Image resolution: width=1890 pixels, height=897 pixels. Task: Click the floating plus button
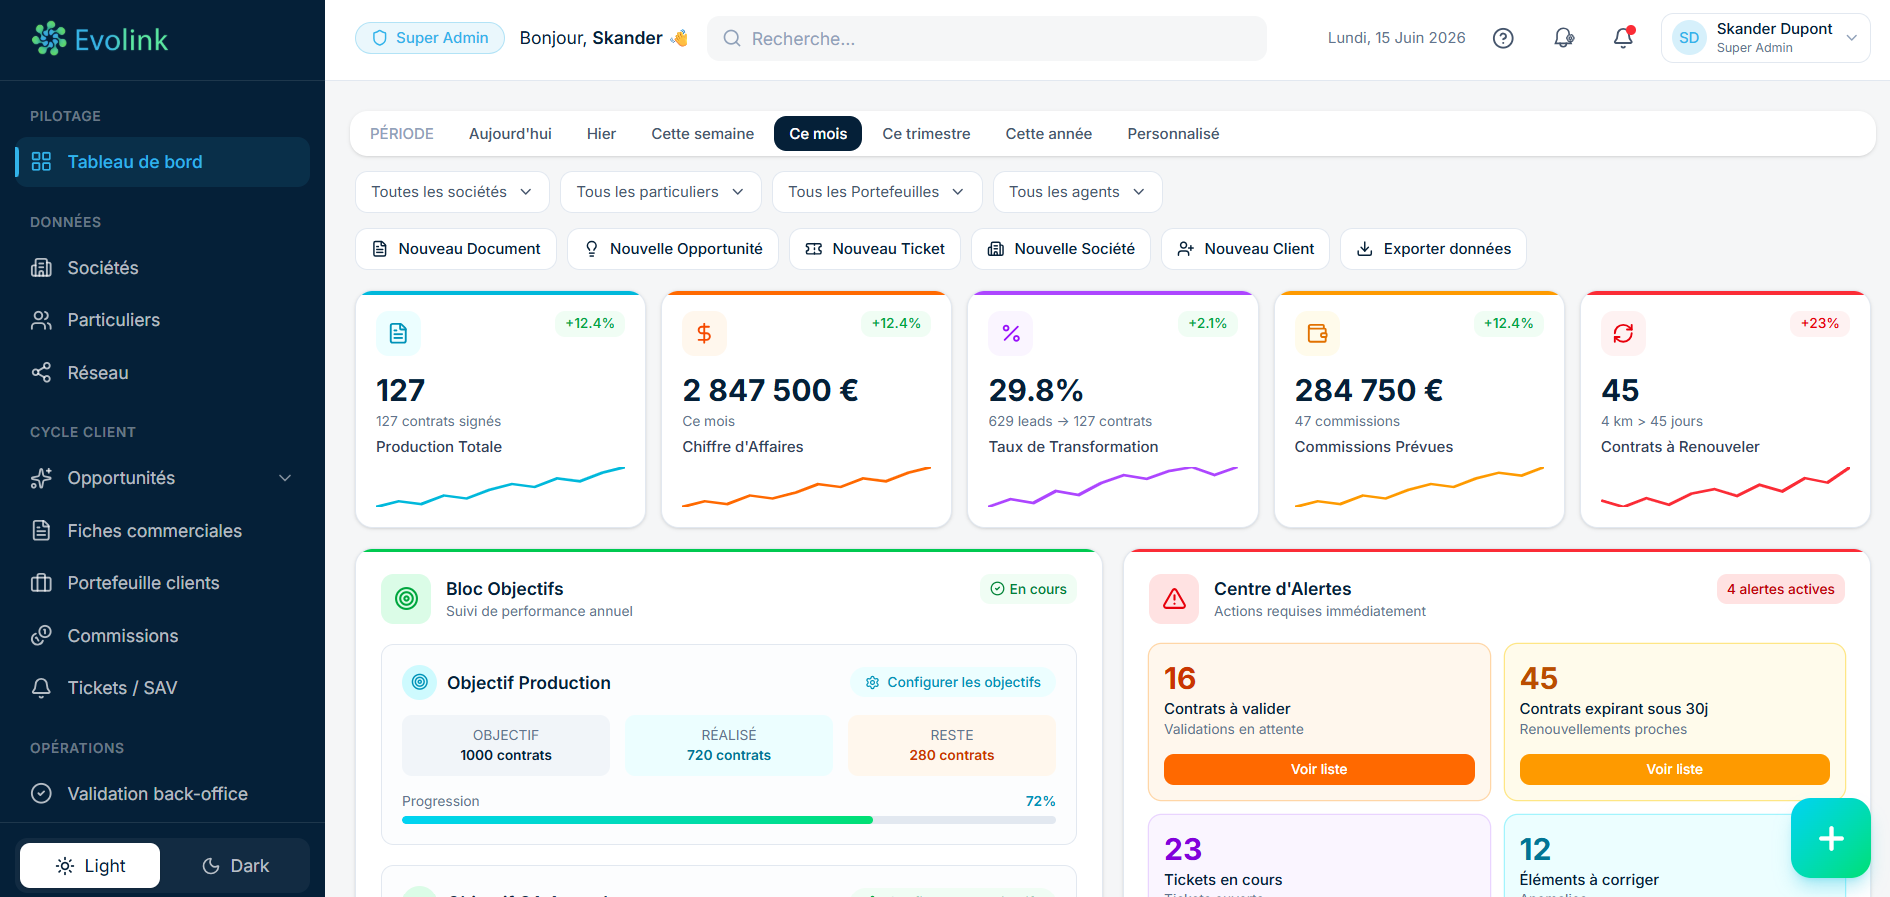pos(1831,838)
